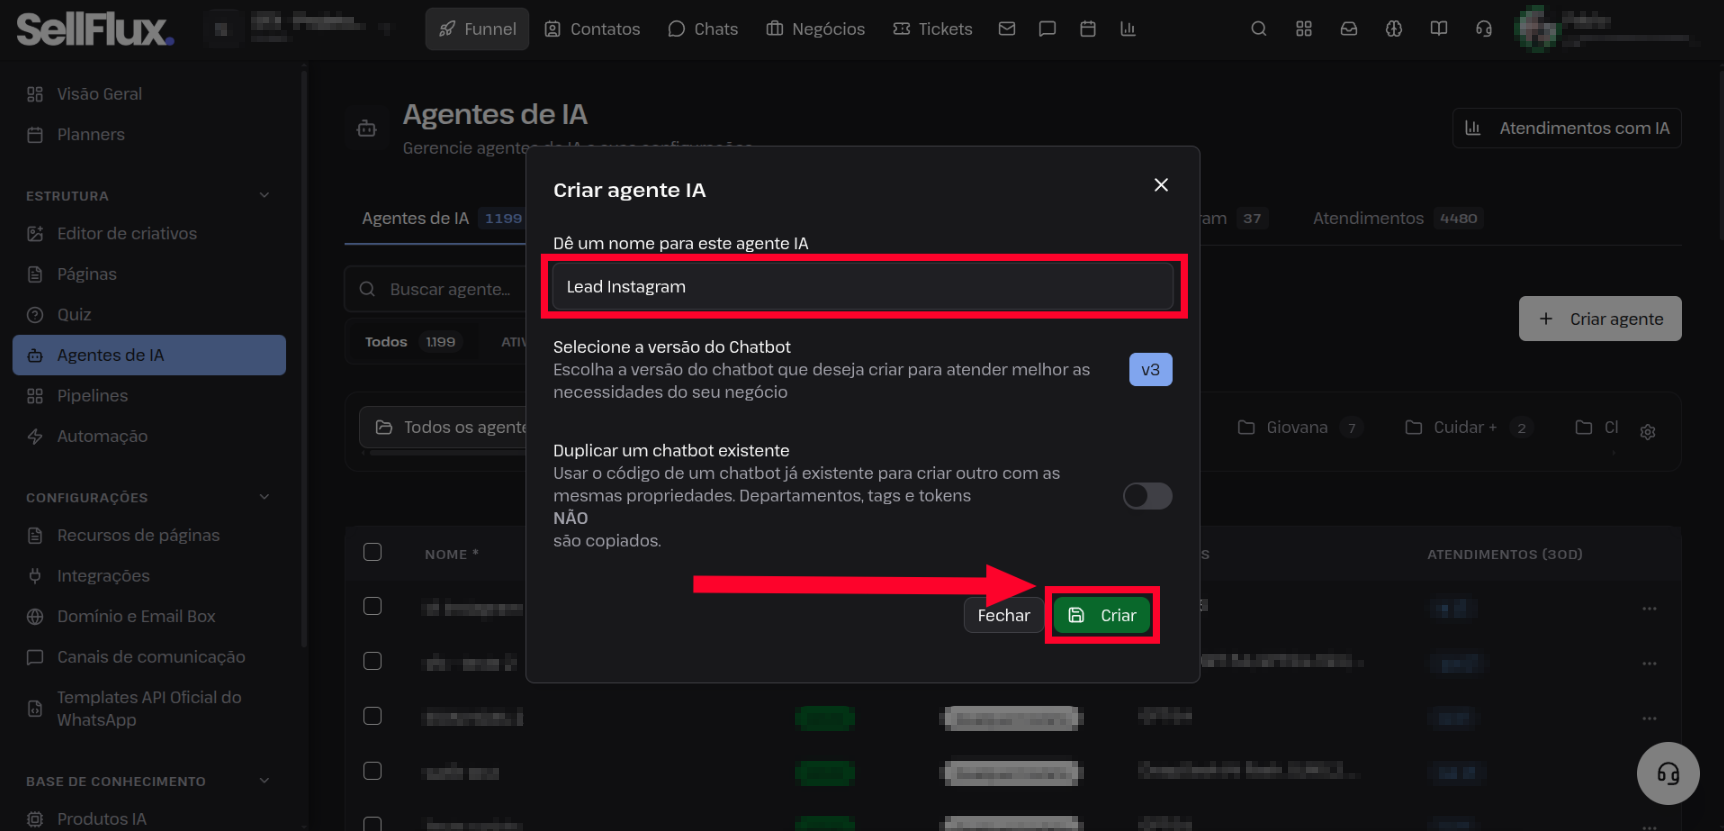This screenshot has width=1724, height=831.
Task: Open Recursos de páginas in the sidebar
Action: [149, 536]
